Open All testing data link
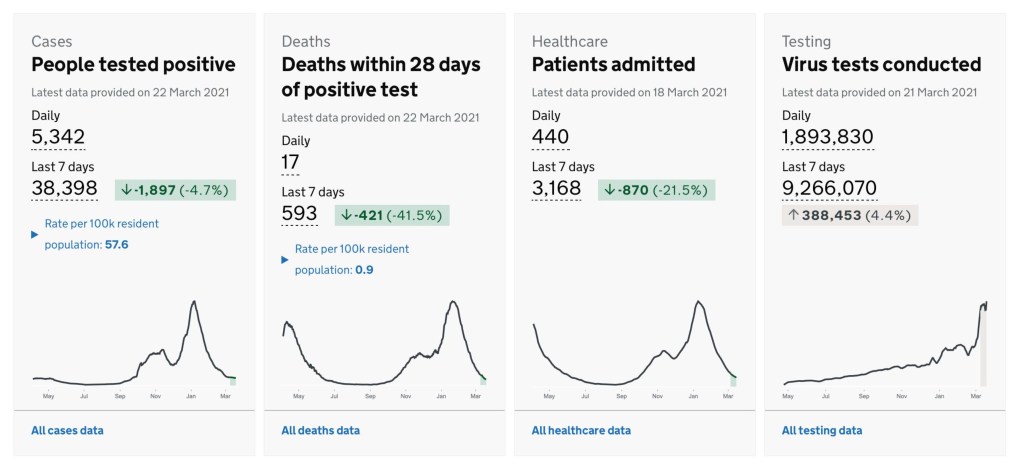The image size is (1024, 469). [x=821, y=431]
